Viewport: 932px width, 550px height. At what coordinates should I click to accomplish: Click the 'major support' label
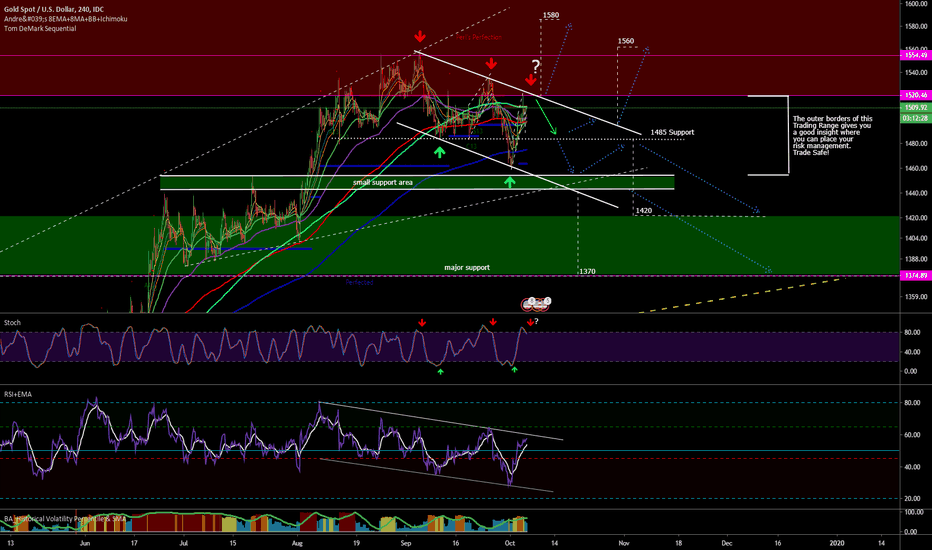tap(467, 268)
